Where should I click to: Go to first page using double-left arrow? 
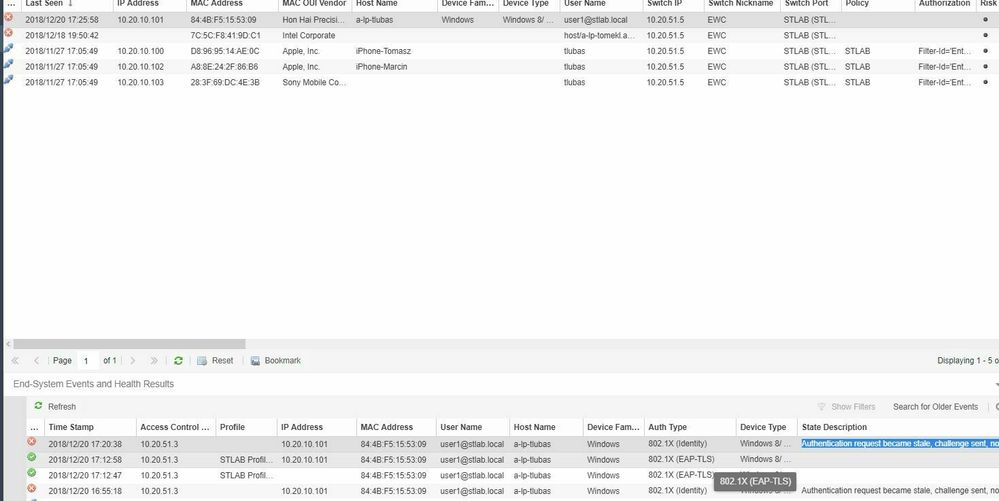click(16, 360)
